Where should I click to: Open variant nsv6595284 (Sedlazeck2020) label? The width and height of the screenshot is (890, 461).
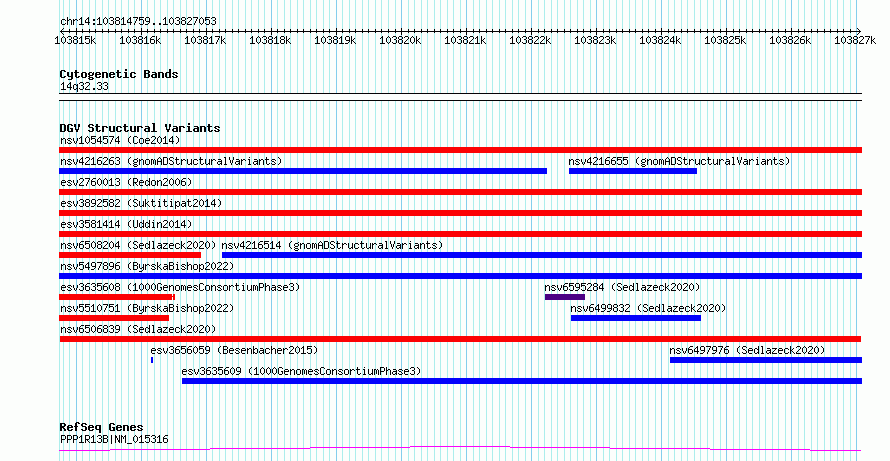tap(622, 287)
